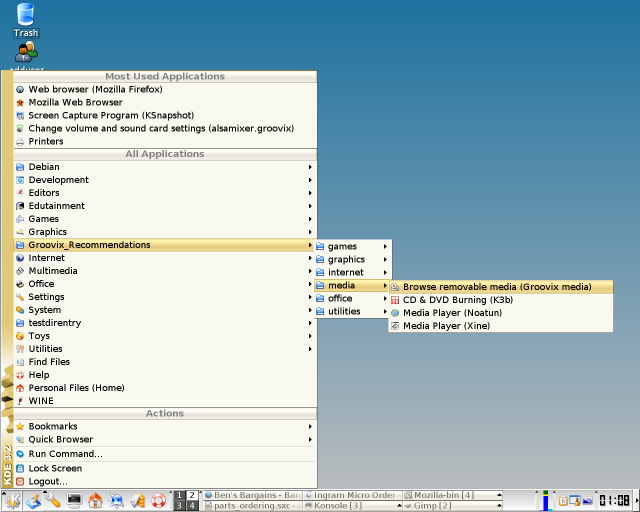Launch CD & DVD Burning (K3b)
The height and width of the screenshot is (512, 640).
(x=501, y=300)
